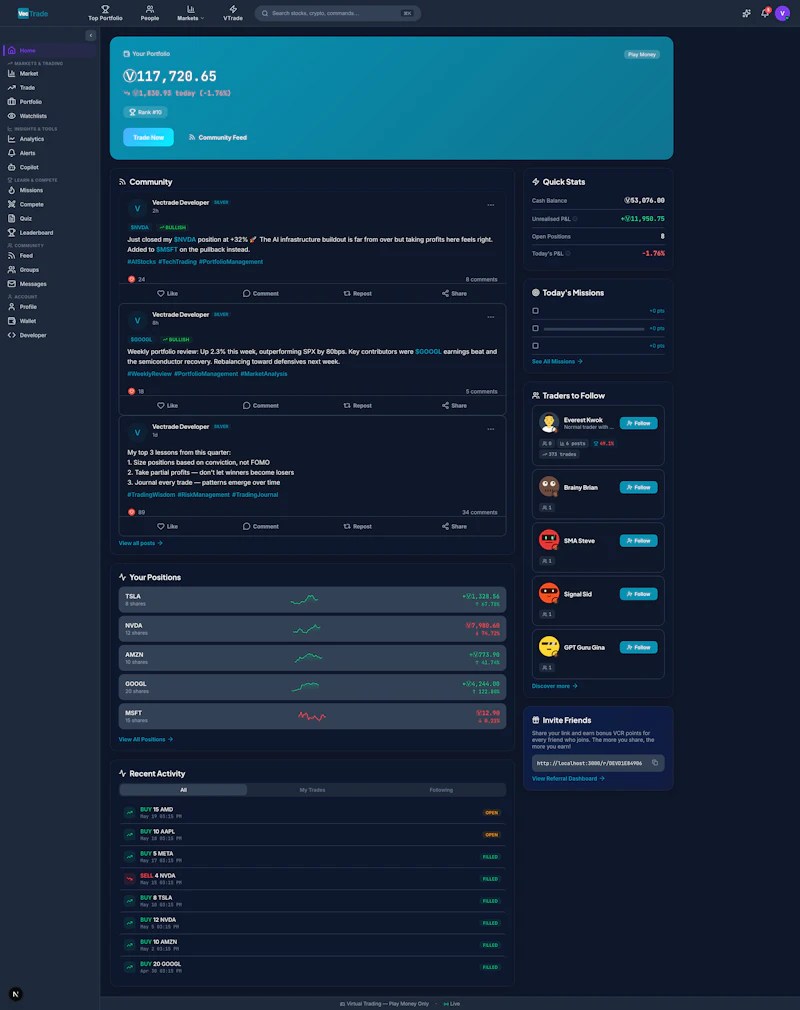The width and height of the screenshot is (800, 1010).
Task: Select the All activity tab
Action: point(184,790)
